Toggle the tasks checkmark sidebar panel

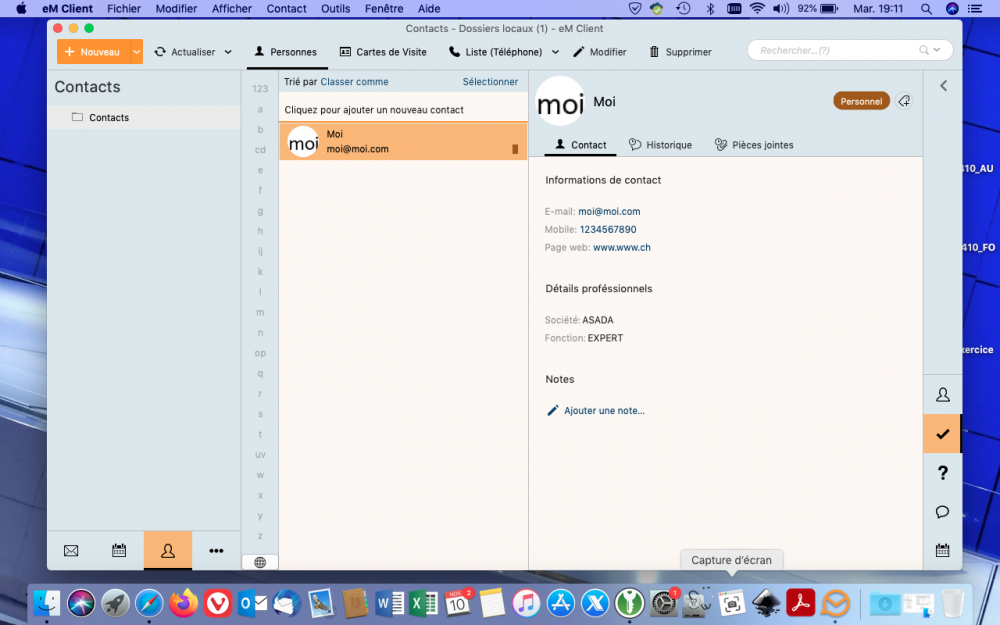942,434
